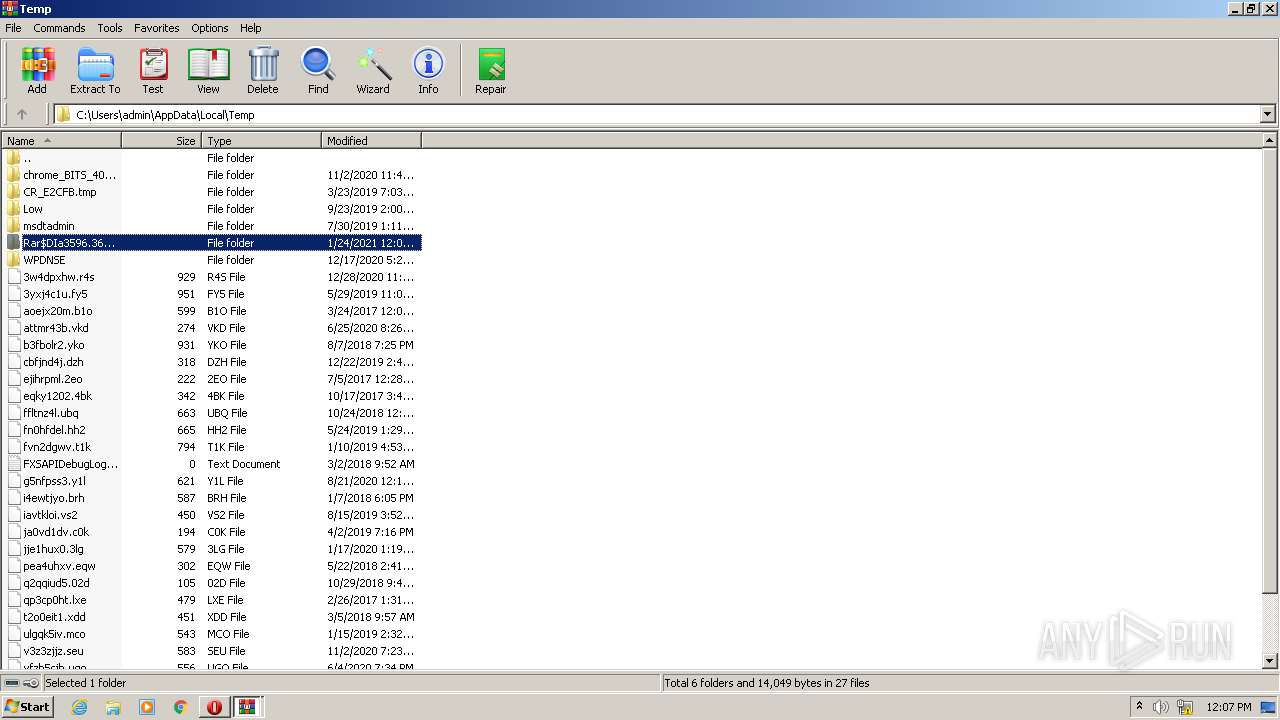Image resolution: width=1280 pixels, height=720 pixels.
Task: Expand the address path dropdown
Action: (1267, 114)
